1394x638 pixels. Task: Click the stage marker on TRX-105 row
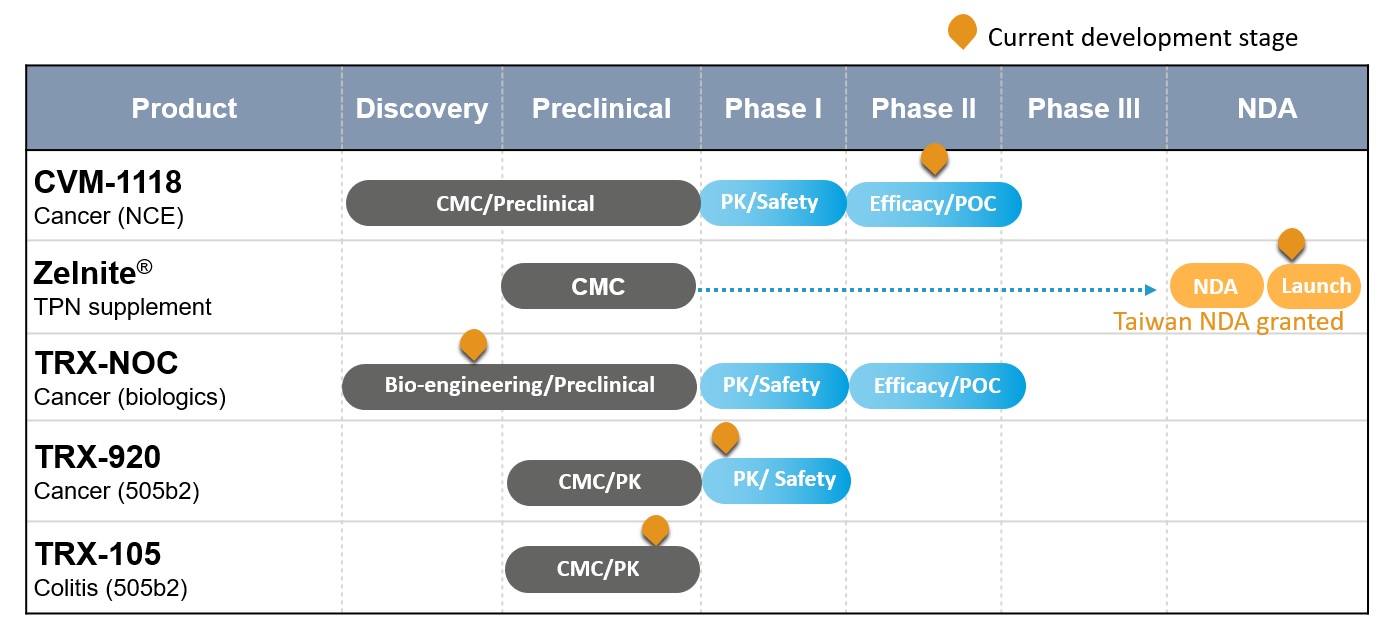[x=655, y=530]
